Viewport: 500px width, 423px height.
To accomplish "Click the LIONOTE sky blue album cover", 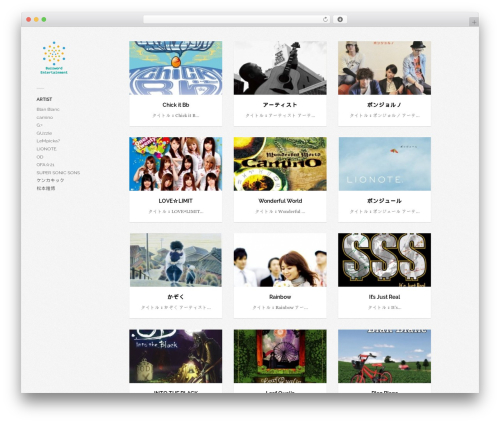I will [x=384, y=164].
